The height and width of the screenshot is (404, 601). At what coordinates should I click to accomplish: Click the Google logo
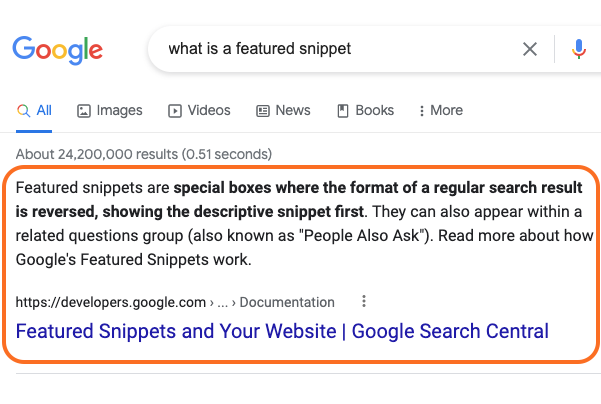tap(57, 49)
